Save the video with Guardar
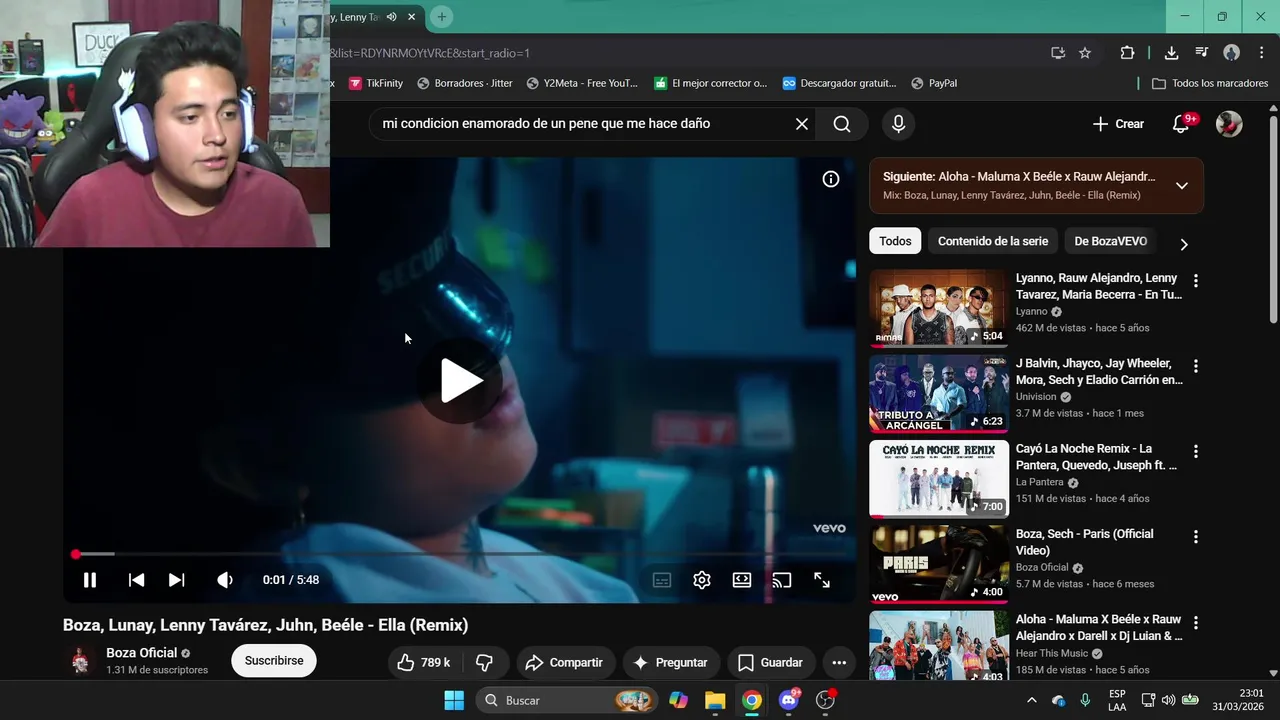Screen dimensions: 1280x720 770,662
